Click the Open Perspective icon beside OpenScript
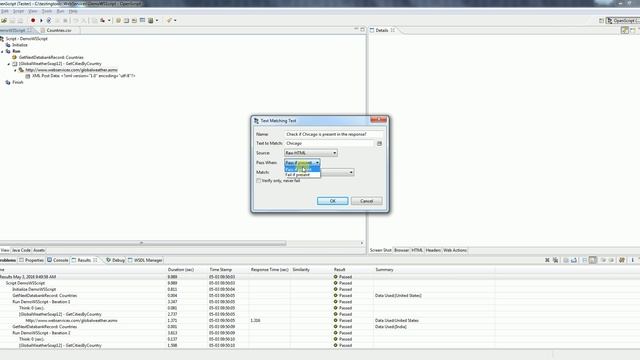Image resolution: width=640 pixels, height=360 pixels. (601, 20)
